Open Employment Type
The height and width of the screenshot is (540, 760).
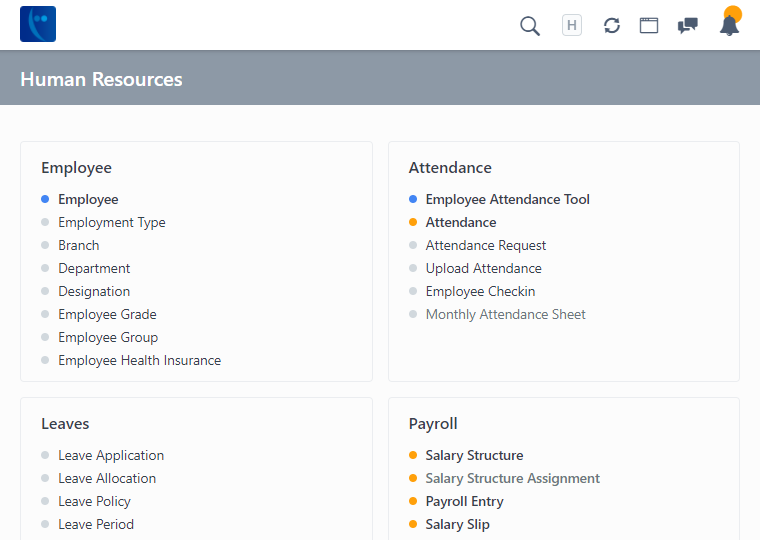[x=111, y=223]
